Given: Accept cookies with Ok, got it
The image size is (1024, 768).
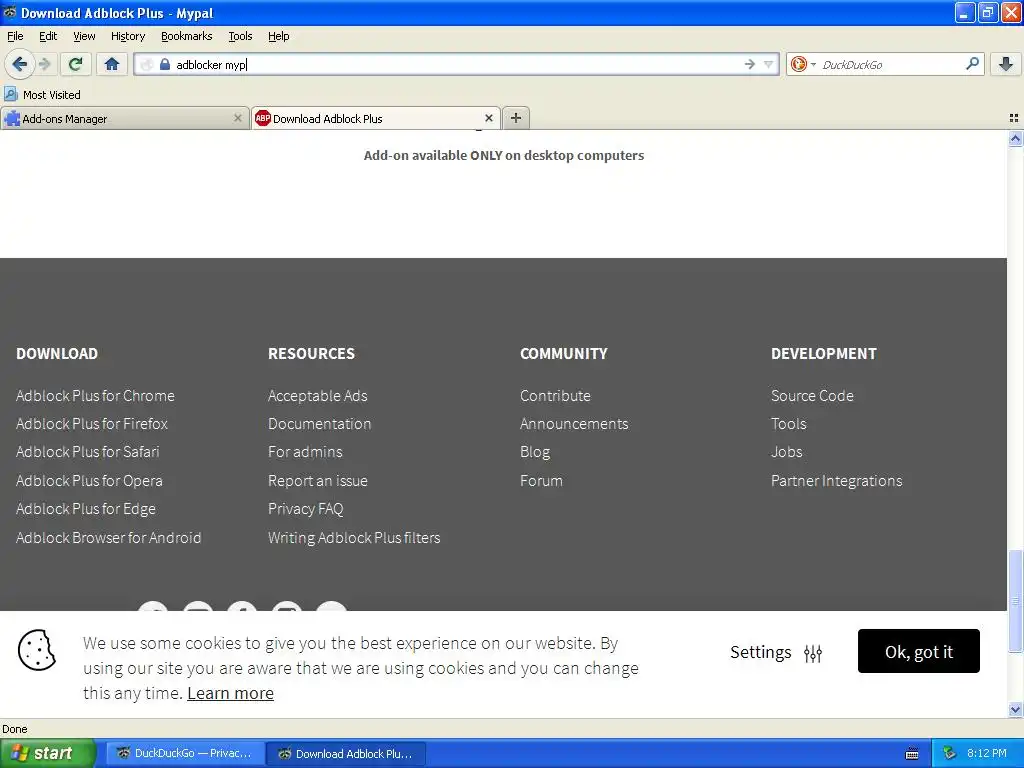Looking at the screenshot, I should point(918,651).
